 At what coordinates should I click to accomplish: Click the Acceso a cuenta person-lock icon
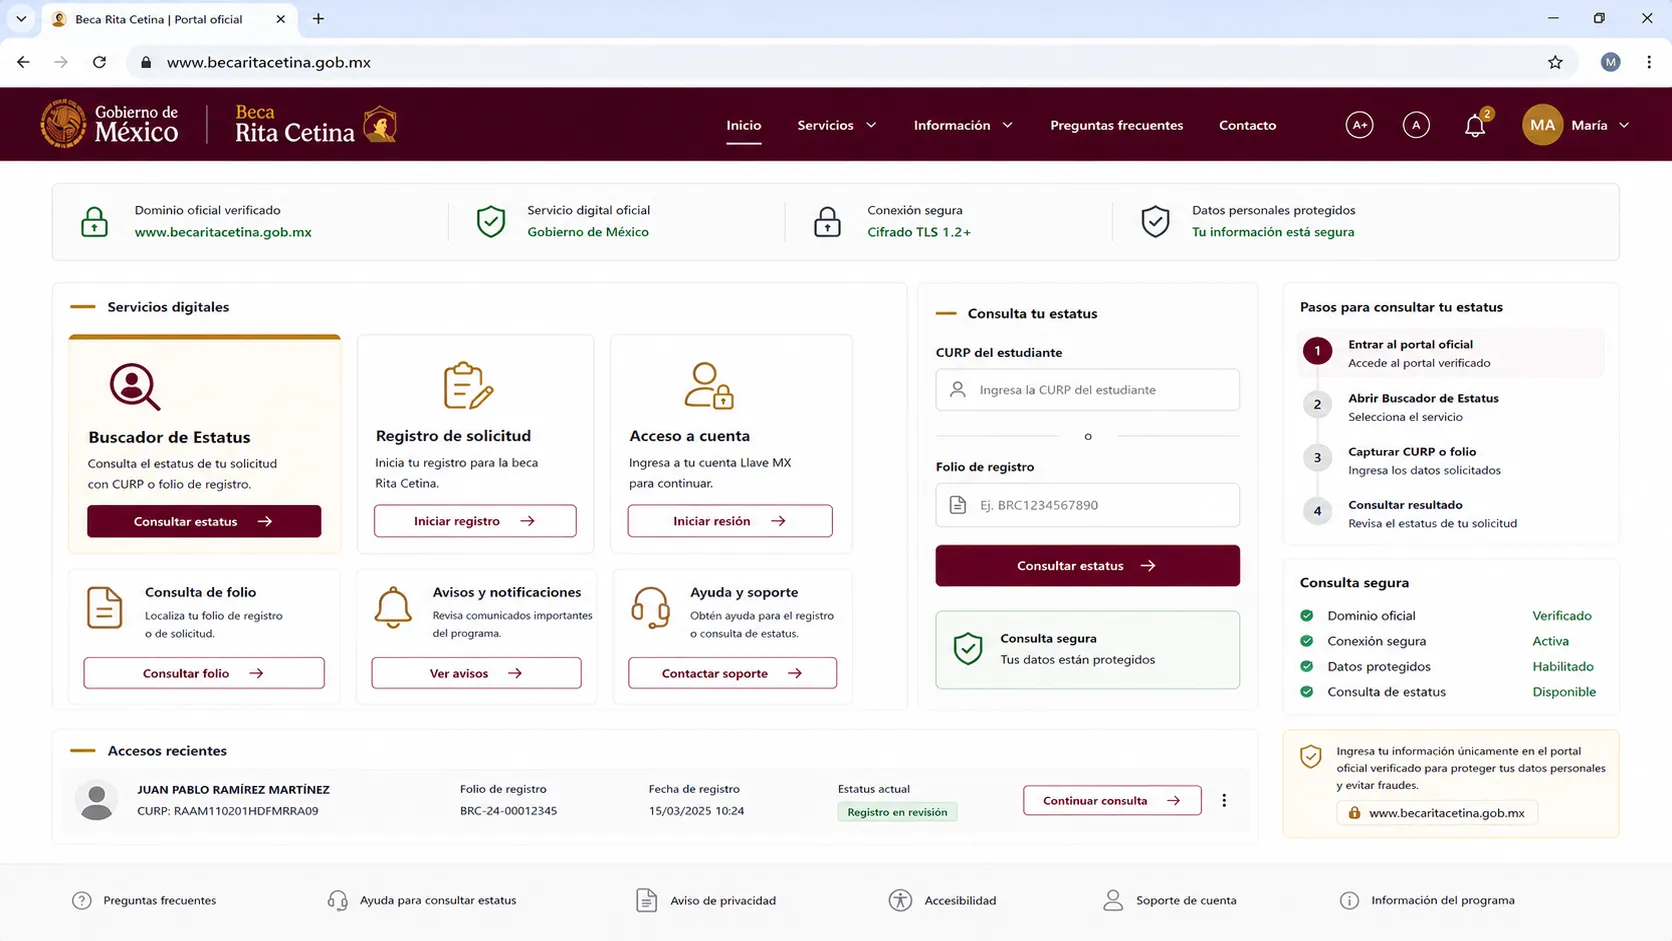709,385
